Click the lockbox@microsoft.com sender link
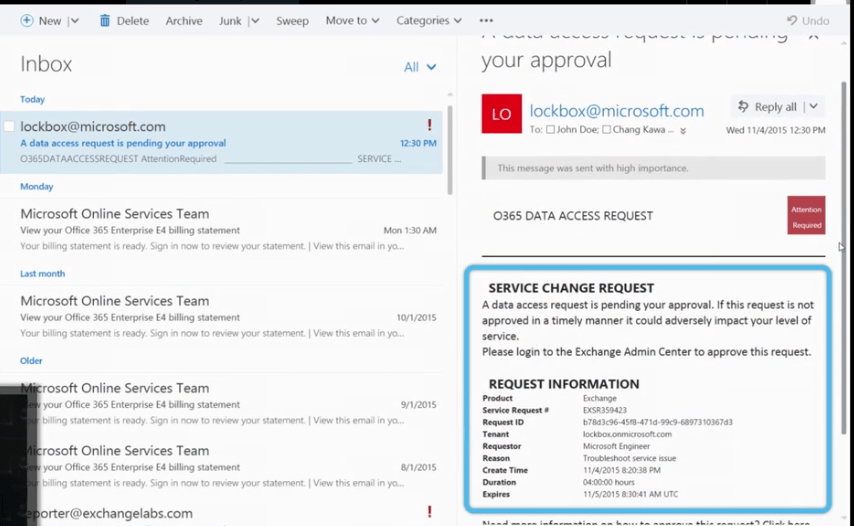Image resolution: width=854 pixels, height=526 pixels. click(616, 111)
